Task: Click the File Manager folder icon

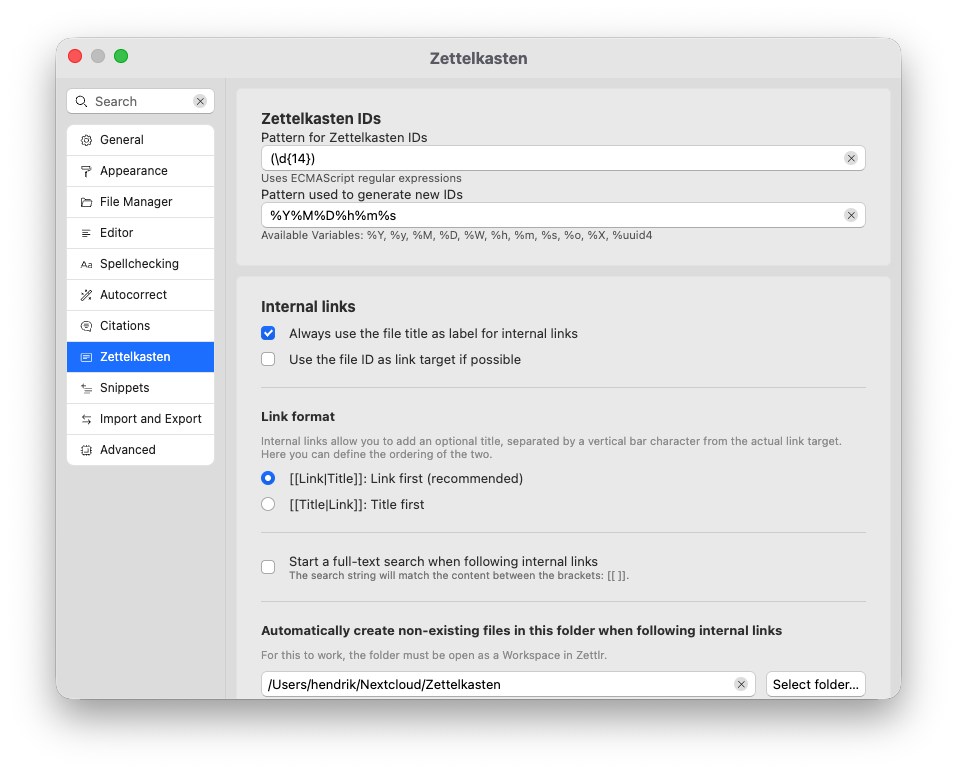Action: [86, 203]
